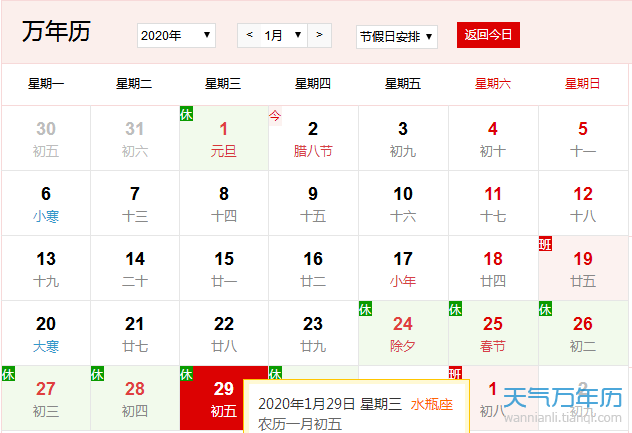Go to previous month with < arrow

(249, 35)
